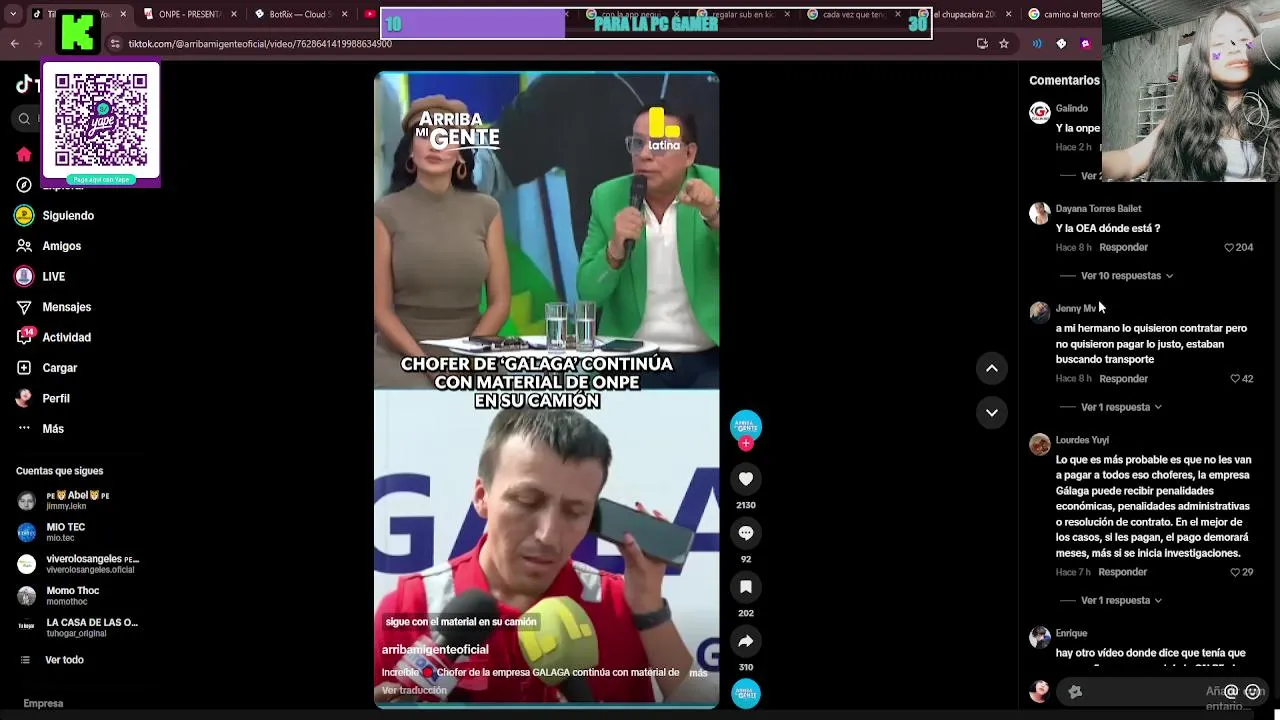Open Abel jimmy.lekn followed account
Image resolution: width=1280 pixels, height=720 pixels.
coord(65,501)
